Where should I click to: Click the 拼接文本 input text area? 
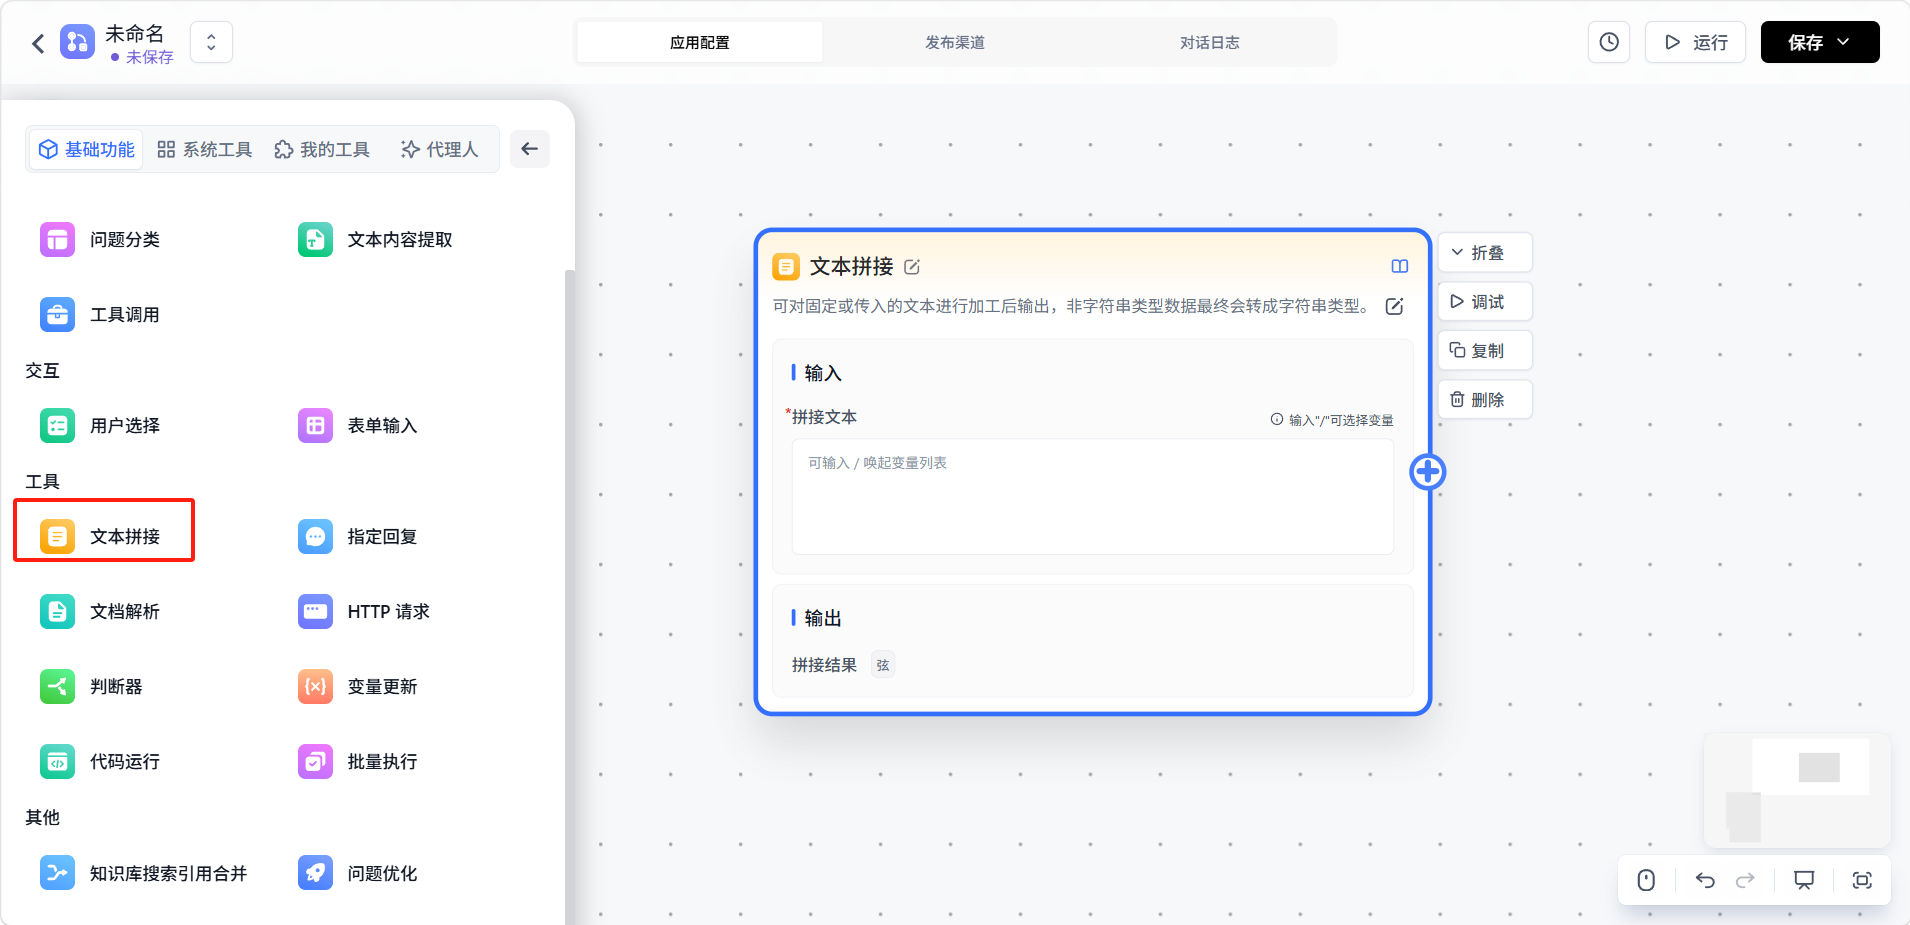(x=1092, y=497)
